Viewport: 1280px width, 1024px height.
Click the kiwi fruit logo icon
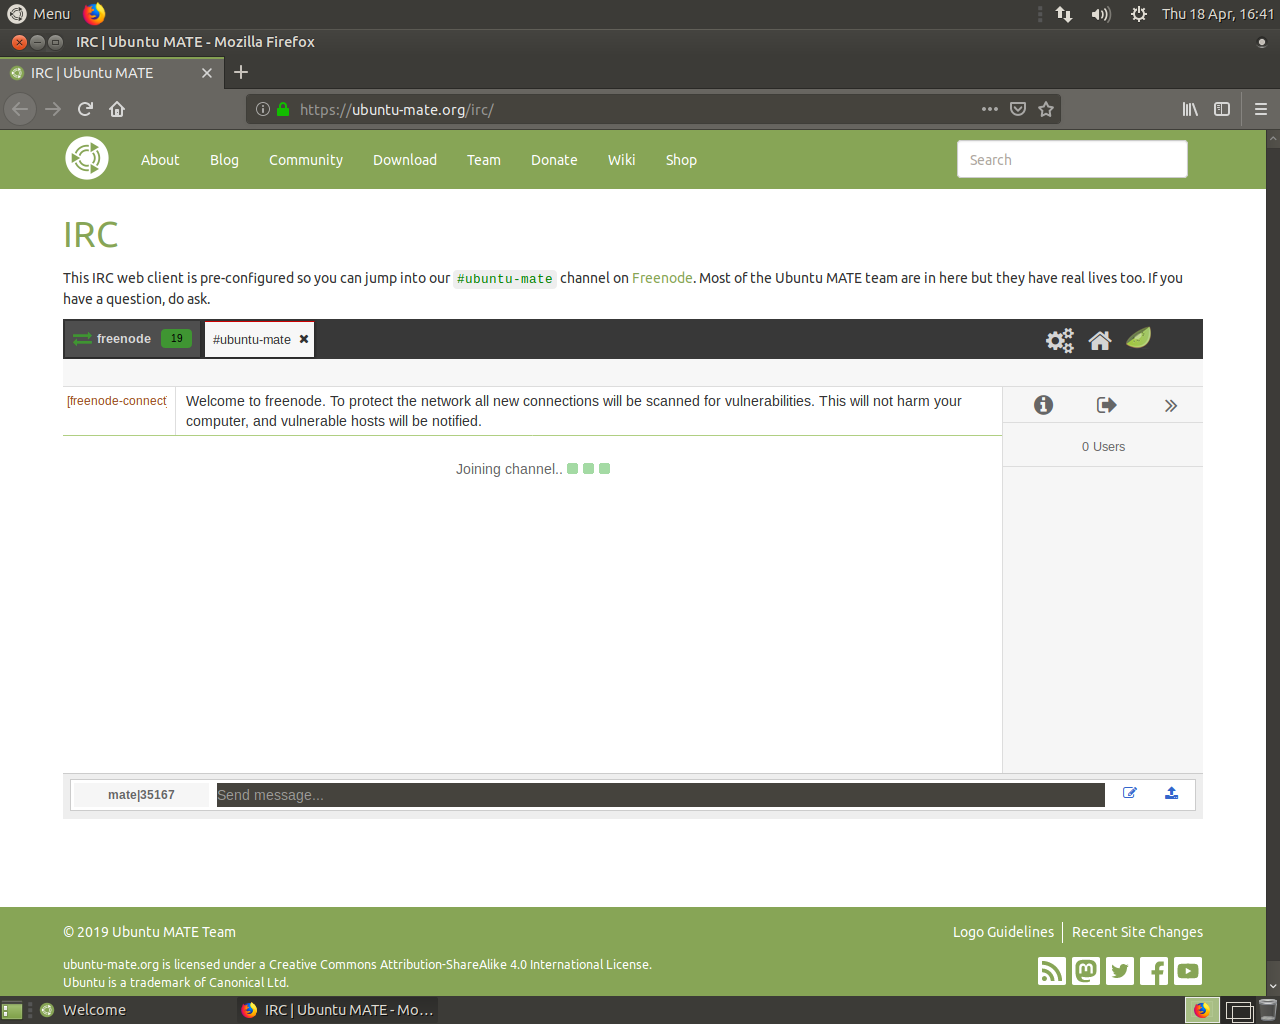coord(1138,338)
